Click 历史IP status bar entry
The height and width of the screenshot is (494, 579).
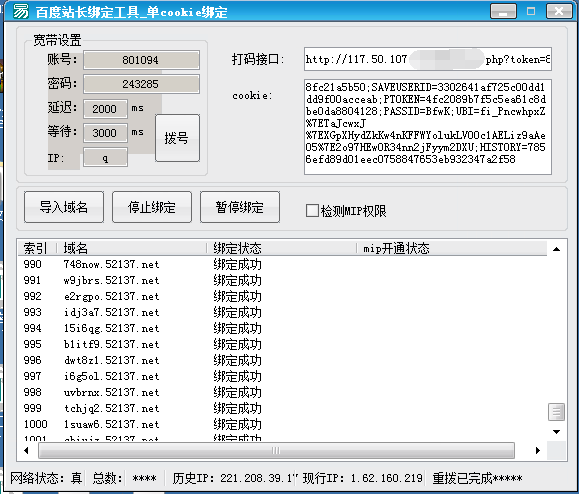[234, 478]
